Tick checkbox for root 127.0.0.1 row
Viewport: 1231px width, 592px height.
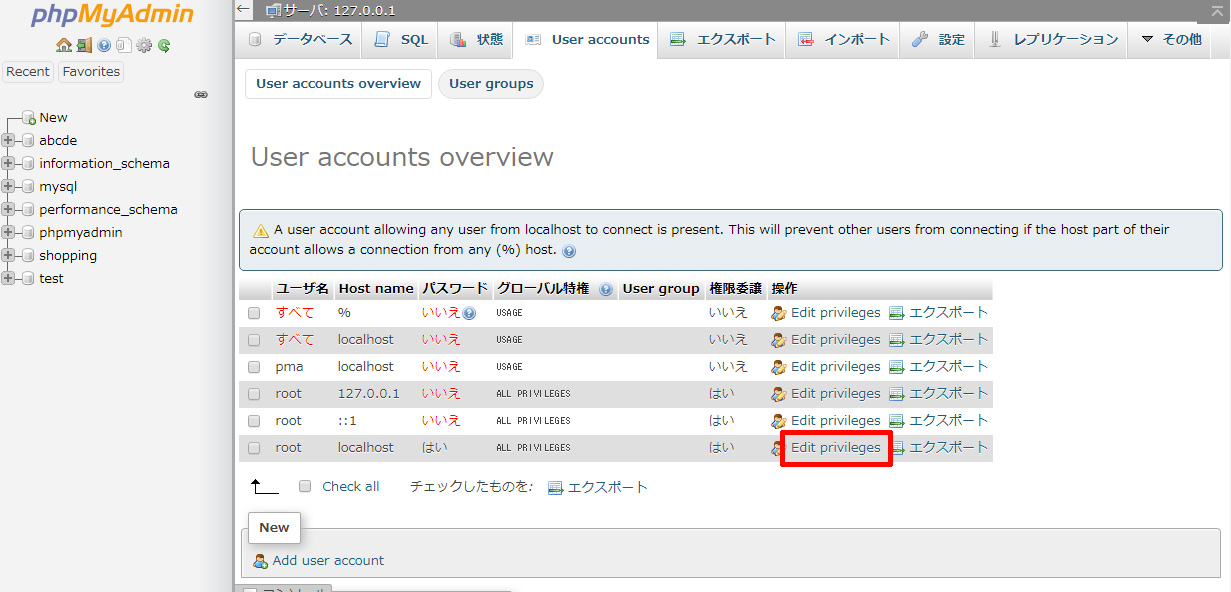(254, 394)
